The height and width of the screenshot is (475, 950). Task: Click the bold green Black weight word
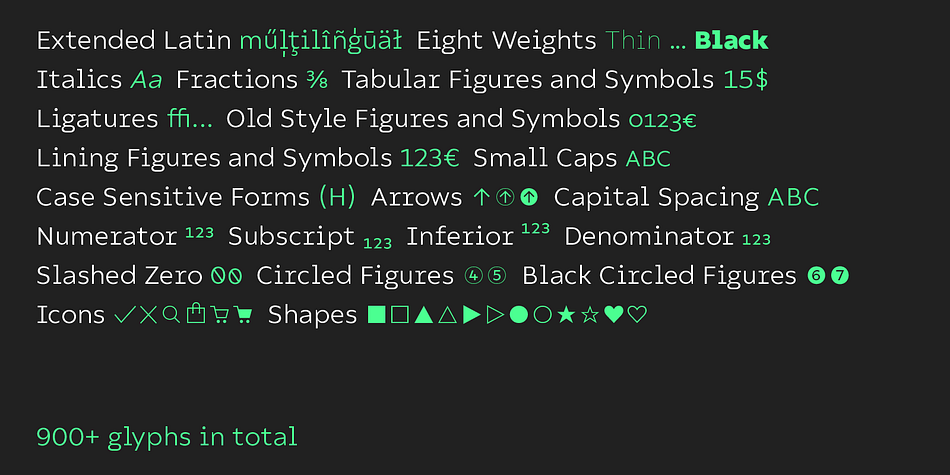[x=731, y=41]
